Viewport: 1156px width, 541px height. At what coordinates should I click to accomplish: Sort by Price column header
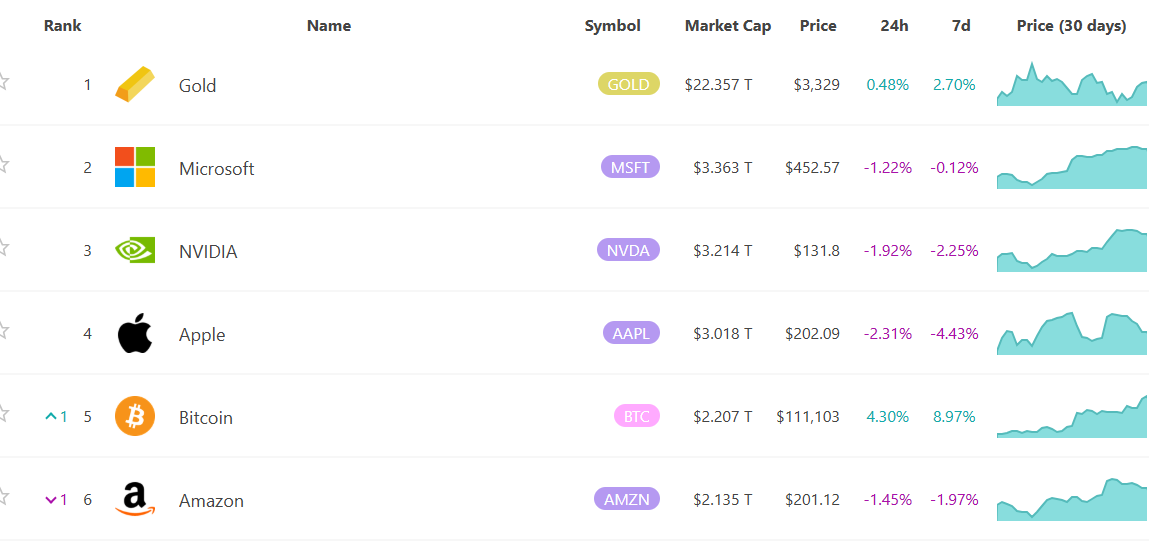817,26
